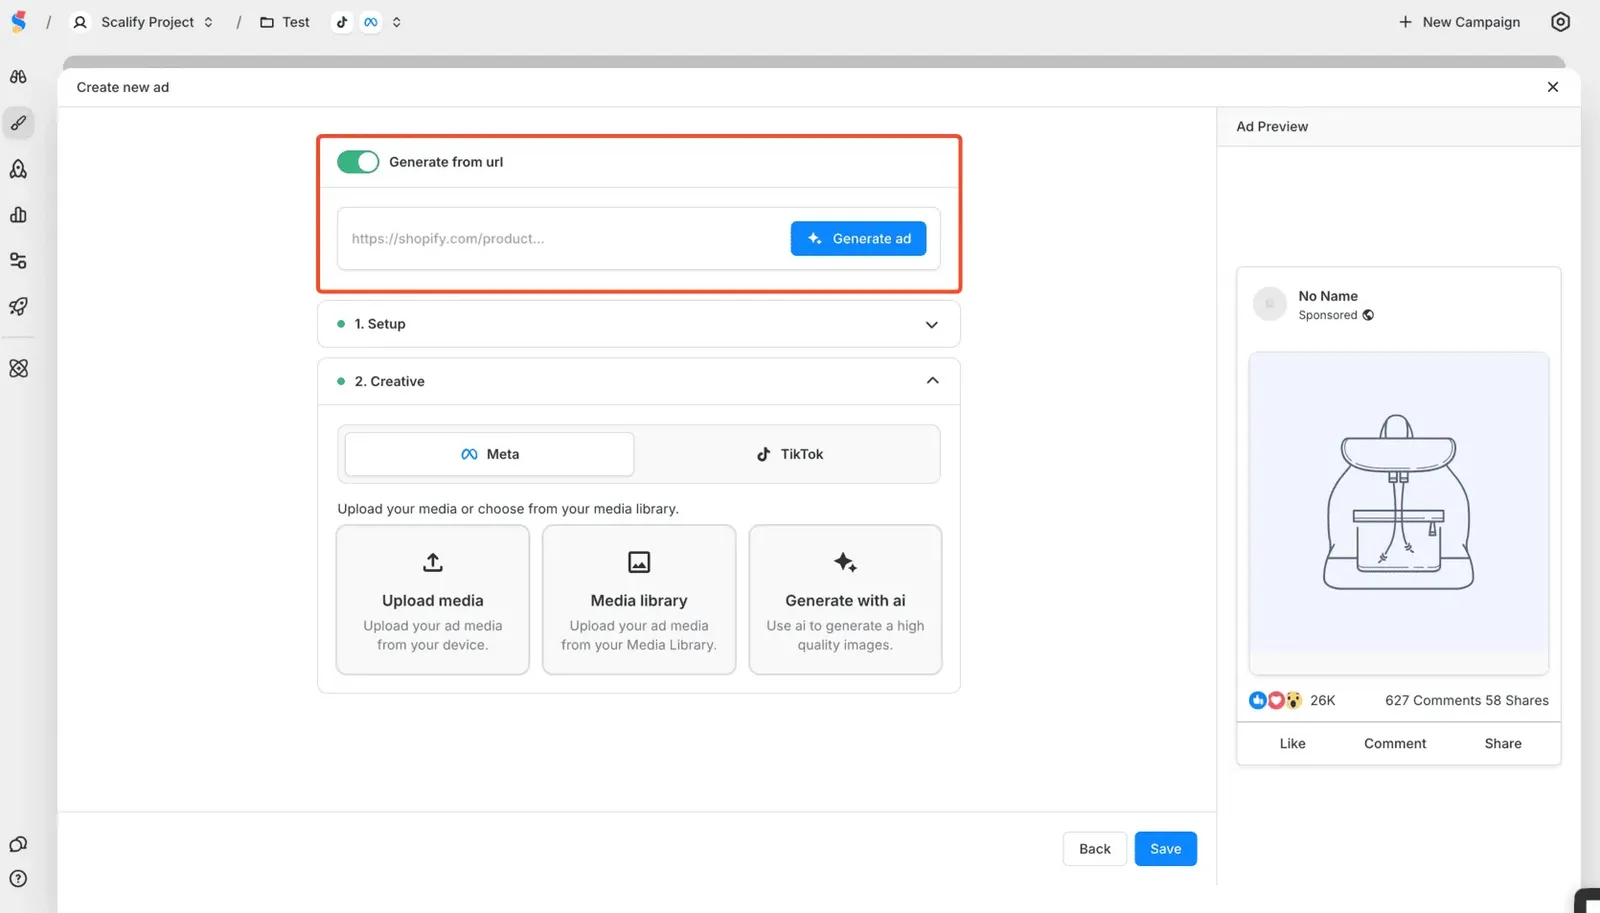Open the analytics bar-chart icon in sidebar

pyautogui.click(x=18, y=214)
